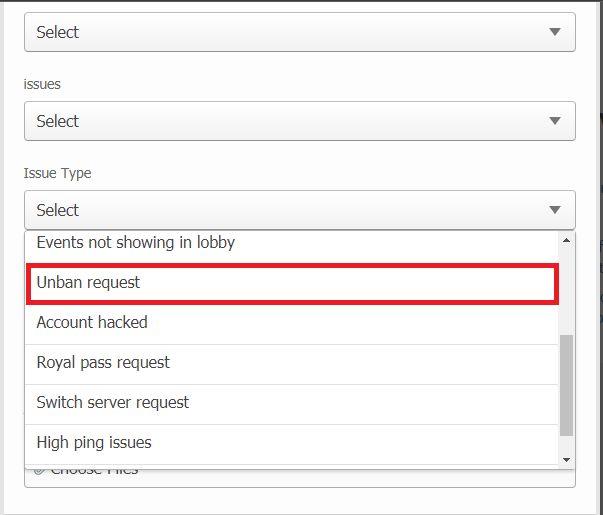Click the scrollbar track above the thumb
The height and width of the screenshot is (515, 603).
click(x=567, y=290)
